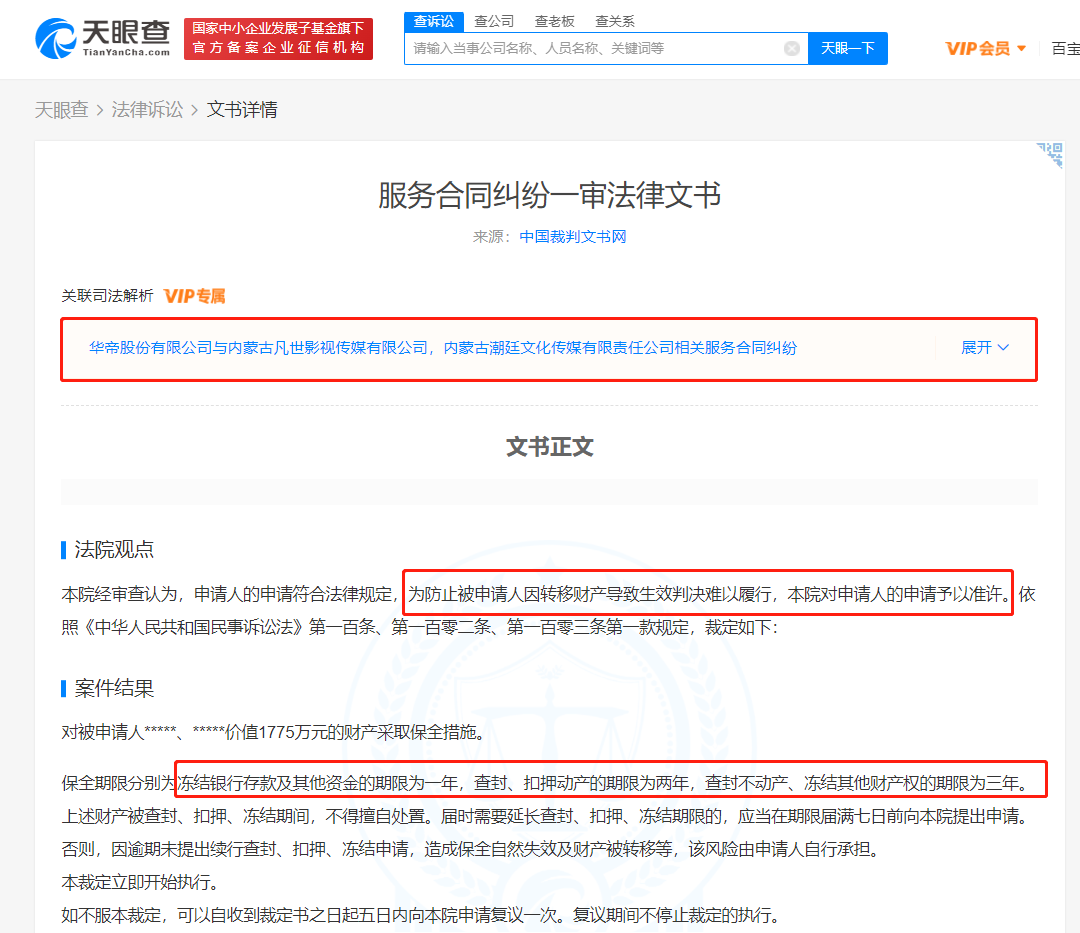The height and width of the screenshot is (933, 1080).
Task: Switch to the 查老板 search tab
Action: tap(554, 21)
